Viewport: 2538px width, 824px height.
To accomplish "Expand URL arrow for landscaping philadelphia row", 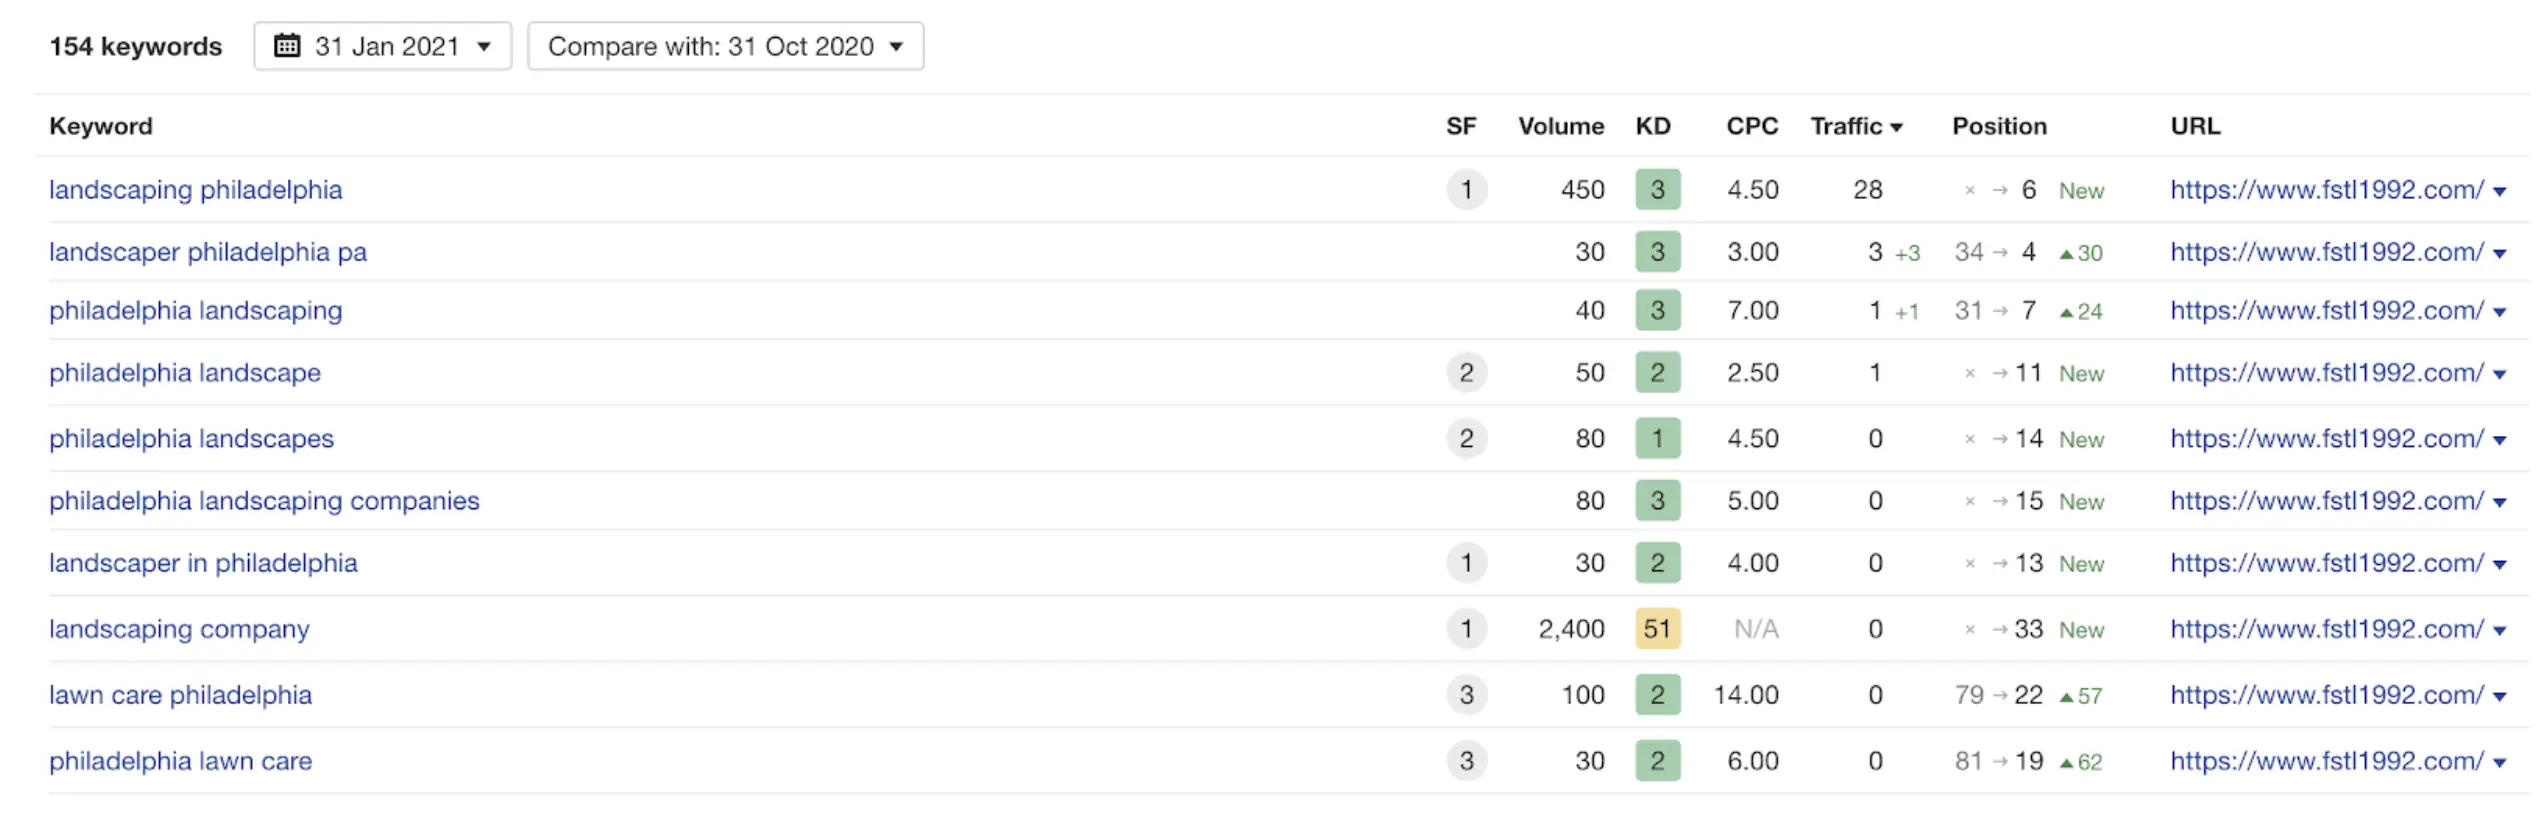I will click(x=2500, y=192).
